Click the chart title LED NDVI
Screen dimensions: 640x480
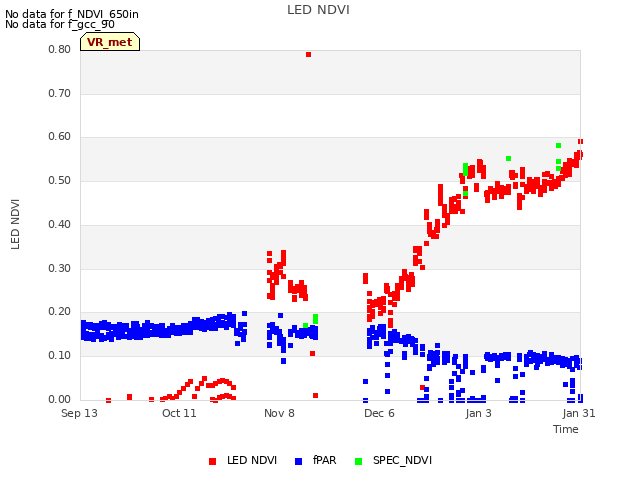point(318,10)
